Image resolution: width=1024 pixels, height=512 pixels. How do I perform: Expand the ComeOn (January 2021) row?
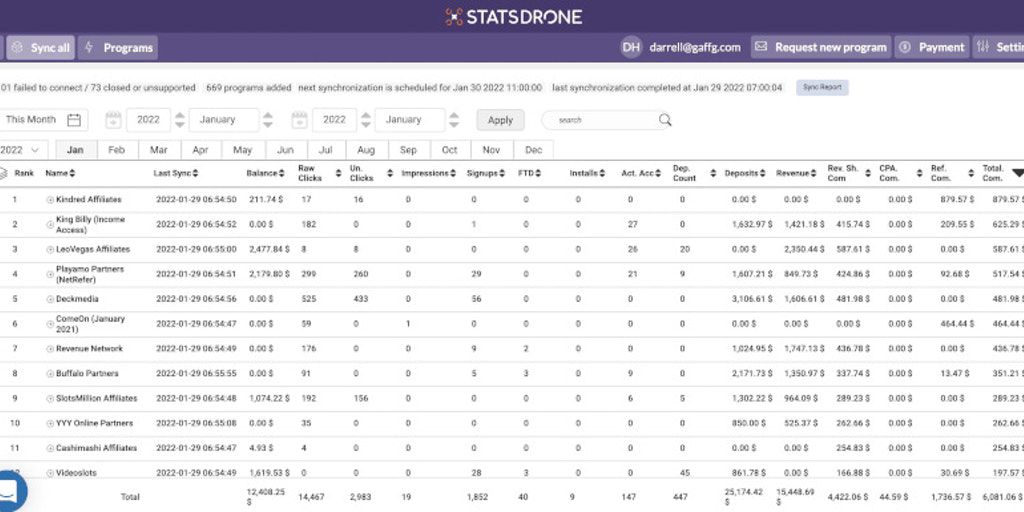(50, 324)
